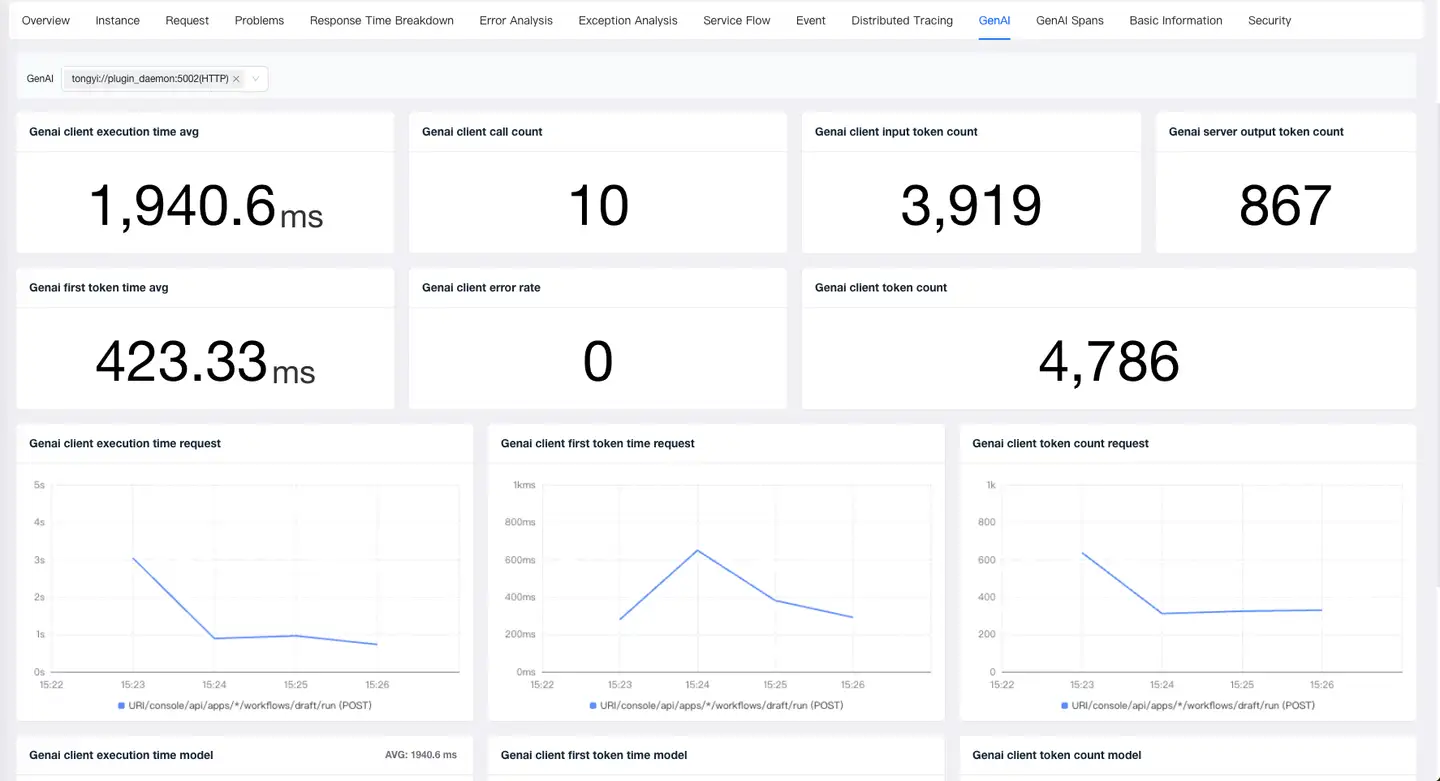Open the Basic Information tab
1440x781 pixels.
(x=1175, y=20)
